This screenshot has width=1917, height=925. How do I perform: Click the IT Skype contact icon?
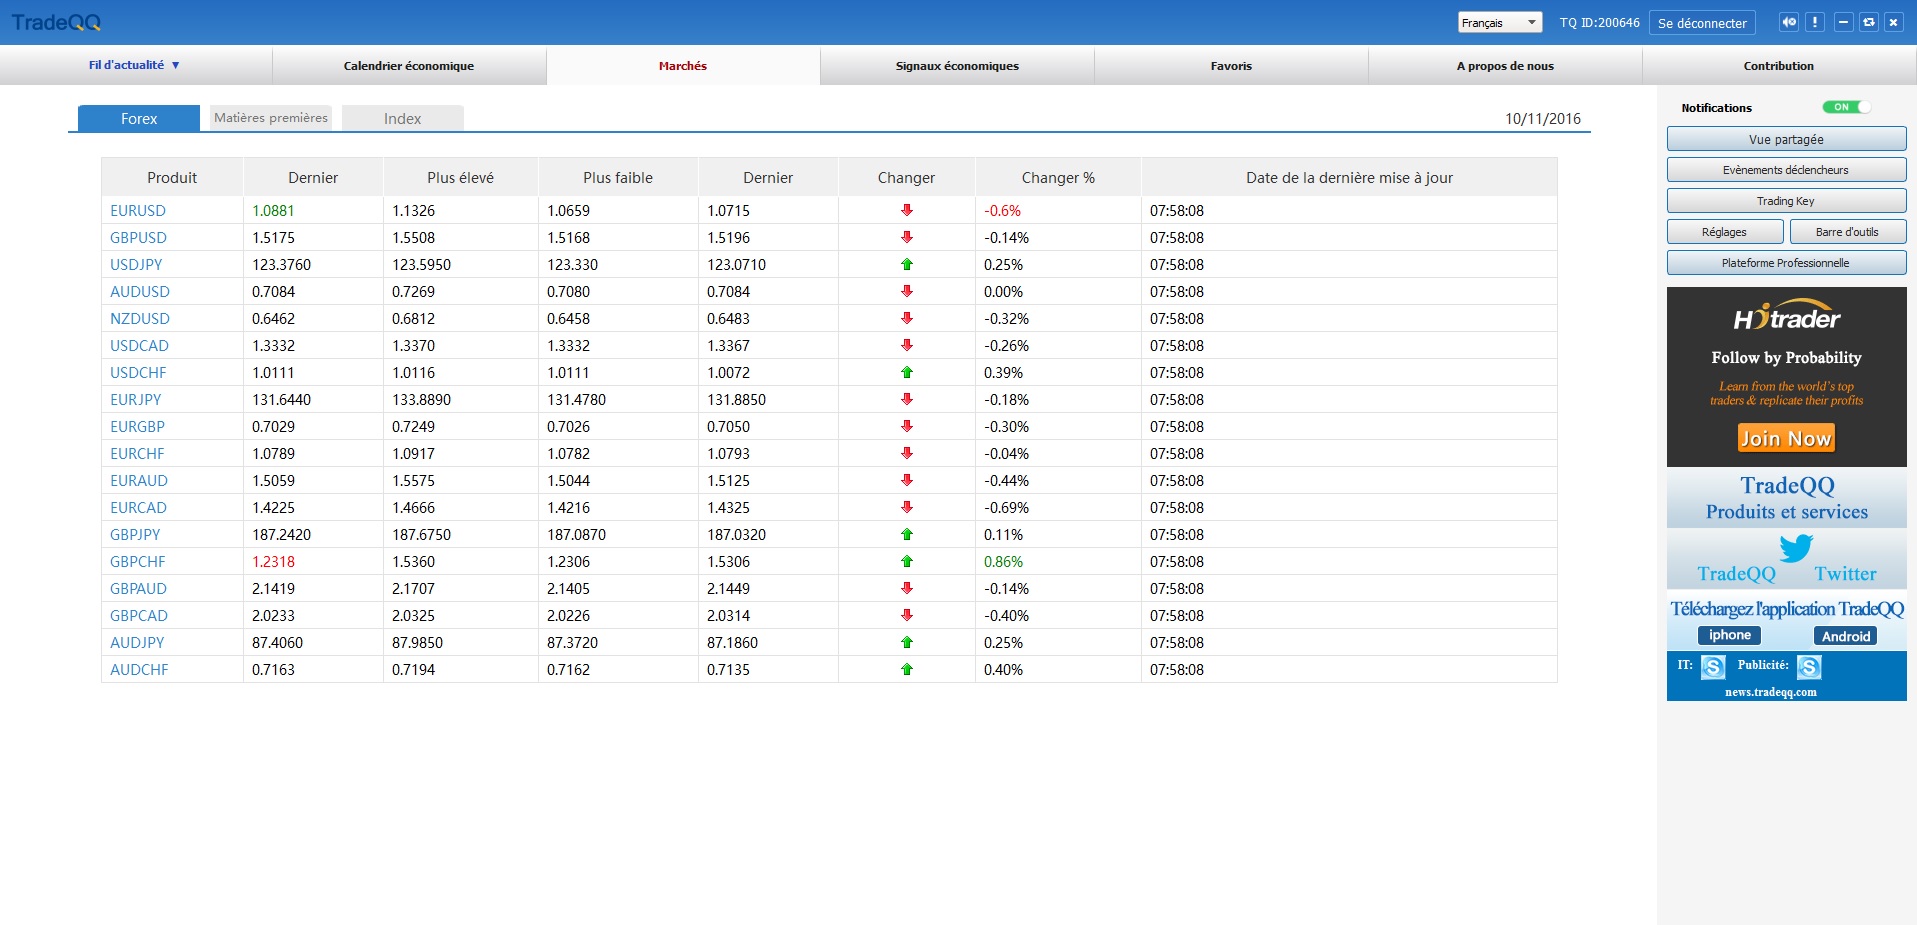point(1713,667)
